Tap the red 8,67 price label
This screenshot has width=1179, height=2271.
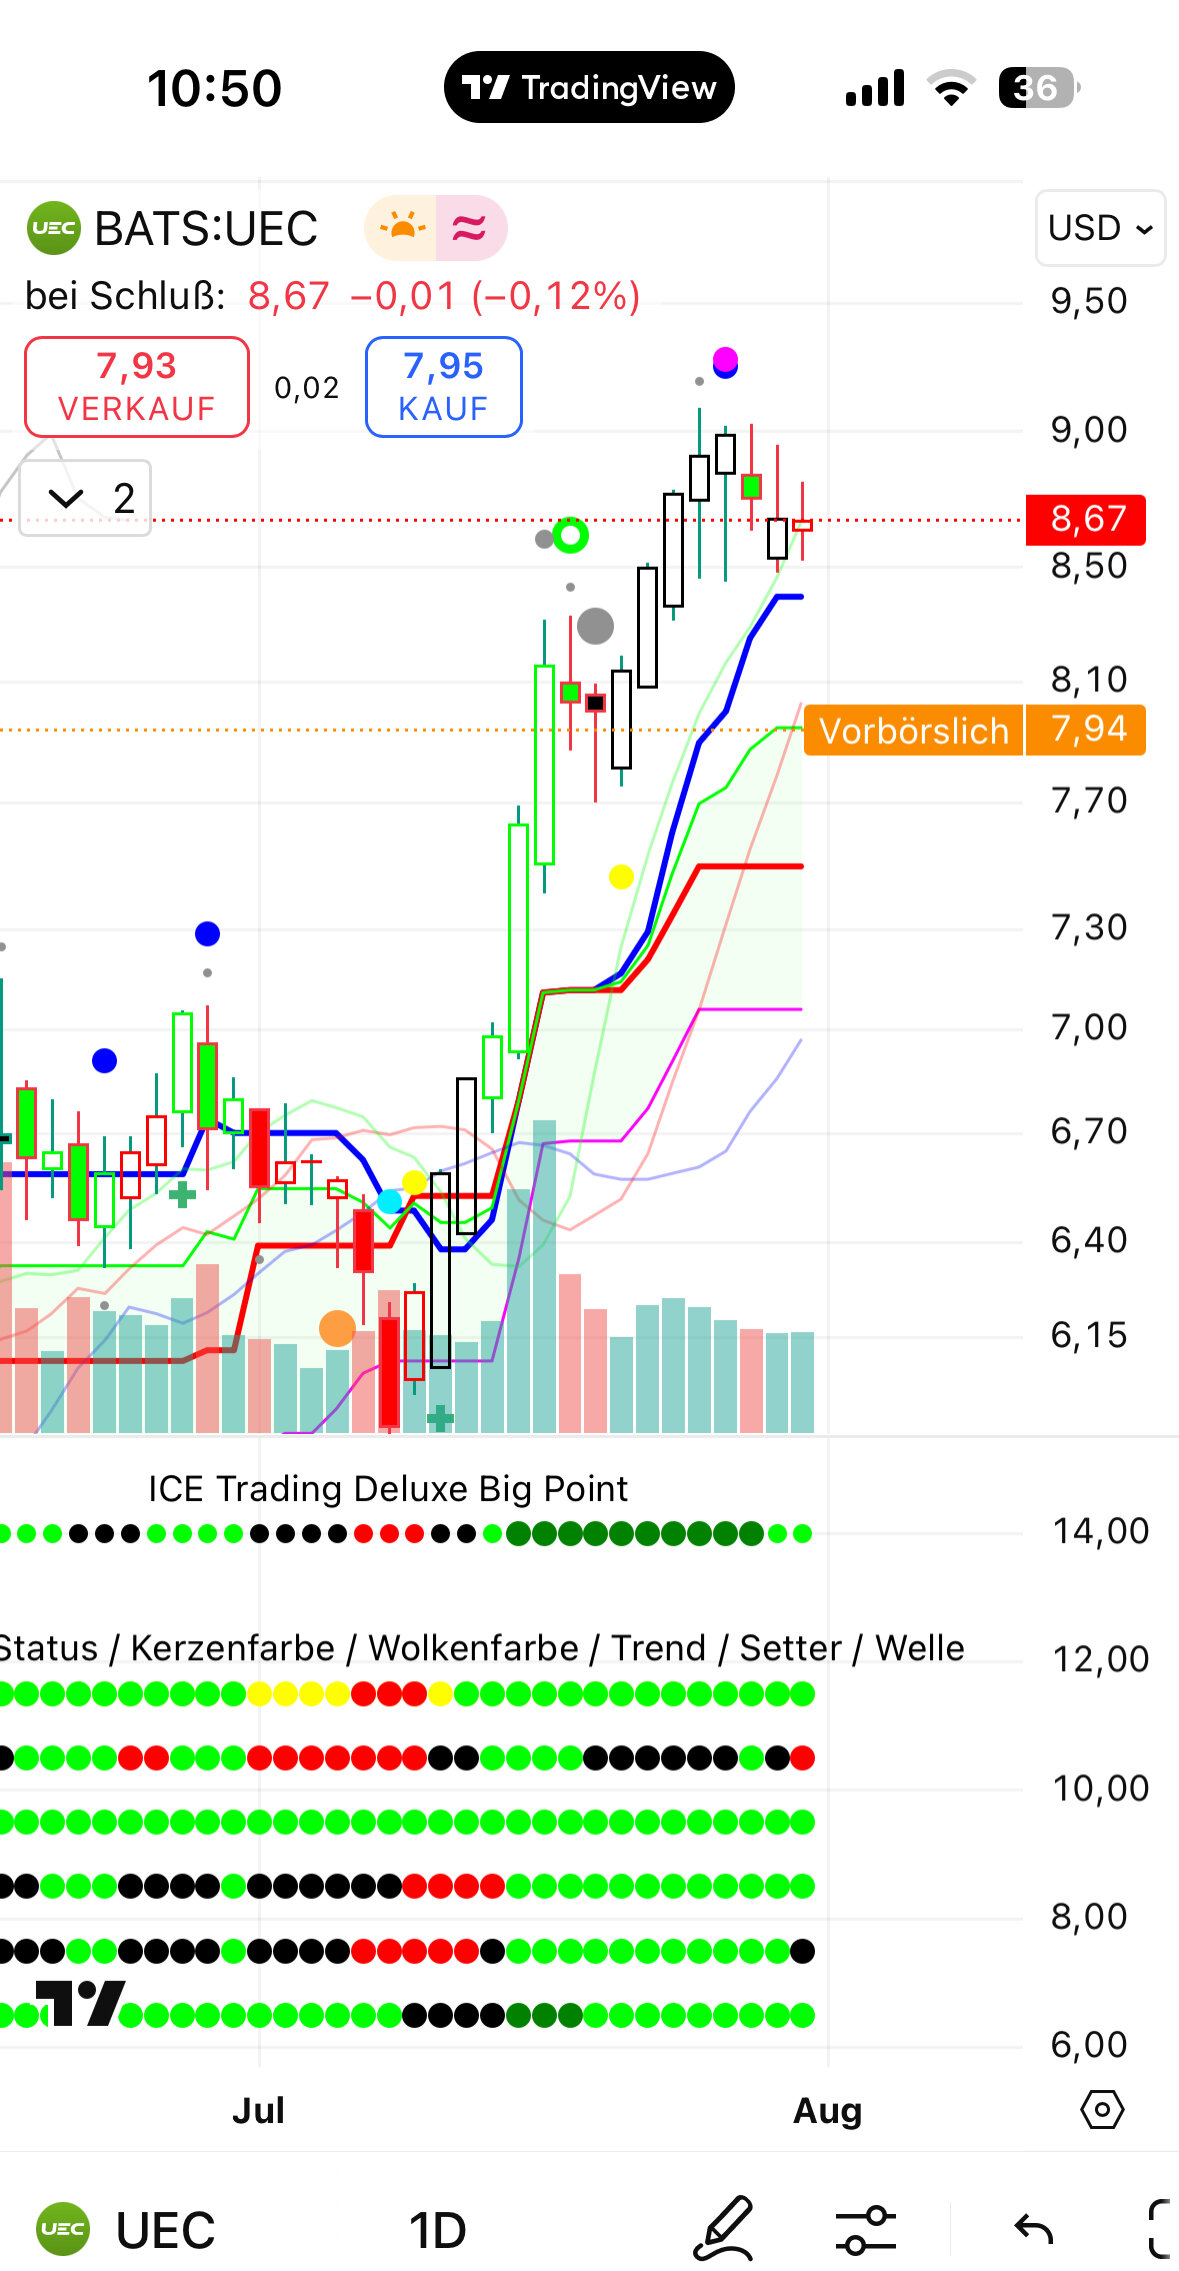tap(1086, 519)
